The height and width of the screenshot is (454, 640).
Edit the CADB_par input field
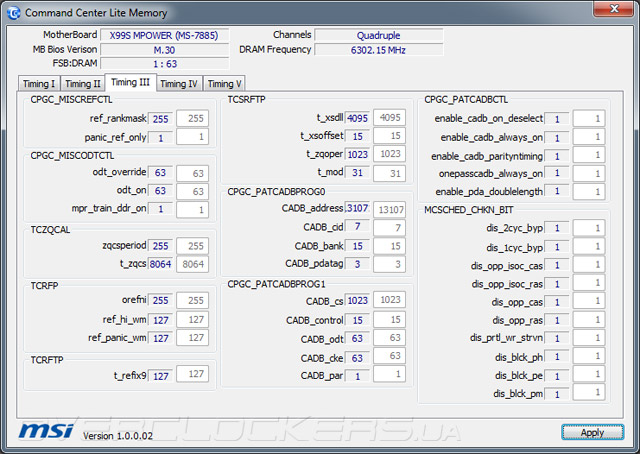click(x=389, y=374)
